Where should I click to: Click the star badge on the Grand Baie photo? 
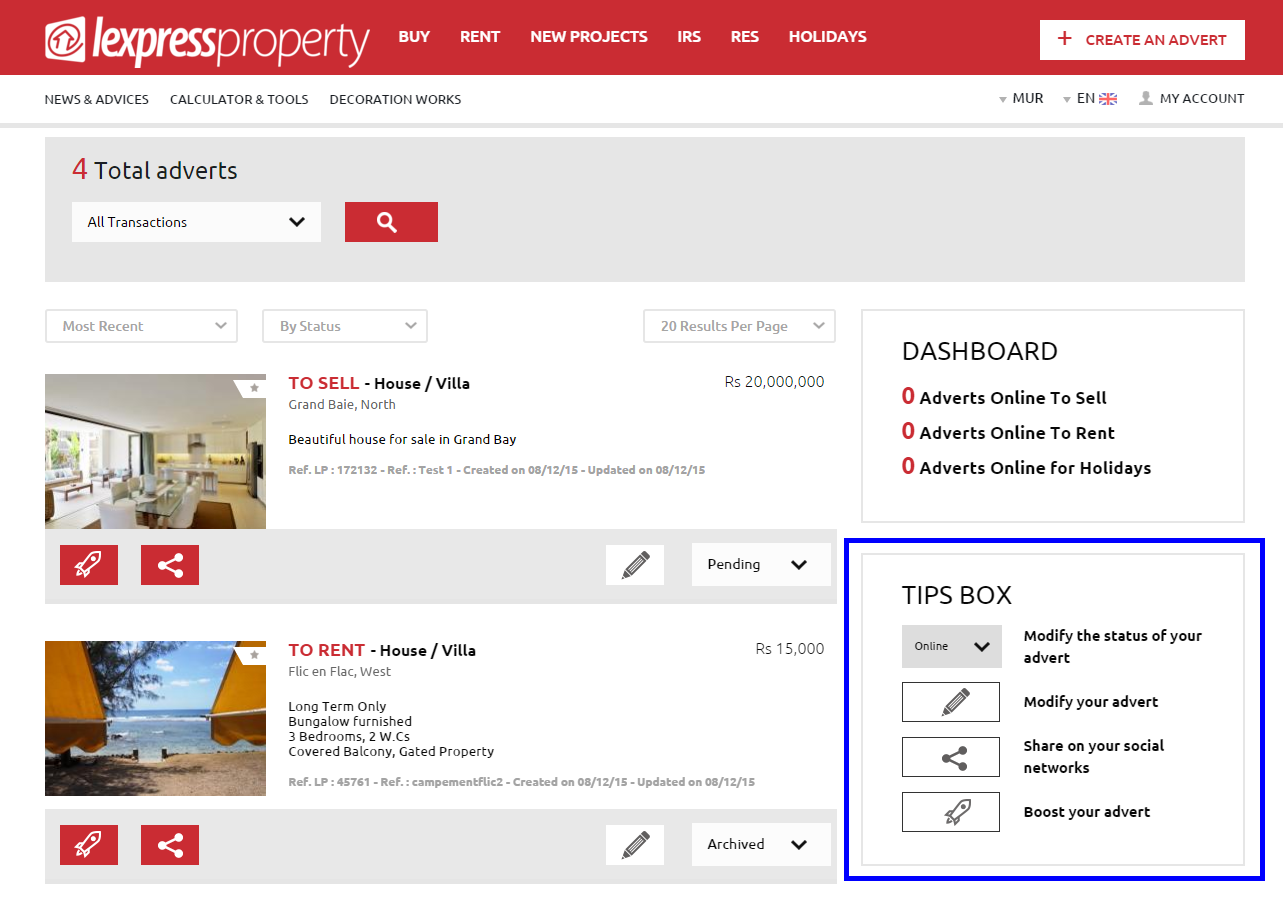253,388
